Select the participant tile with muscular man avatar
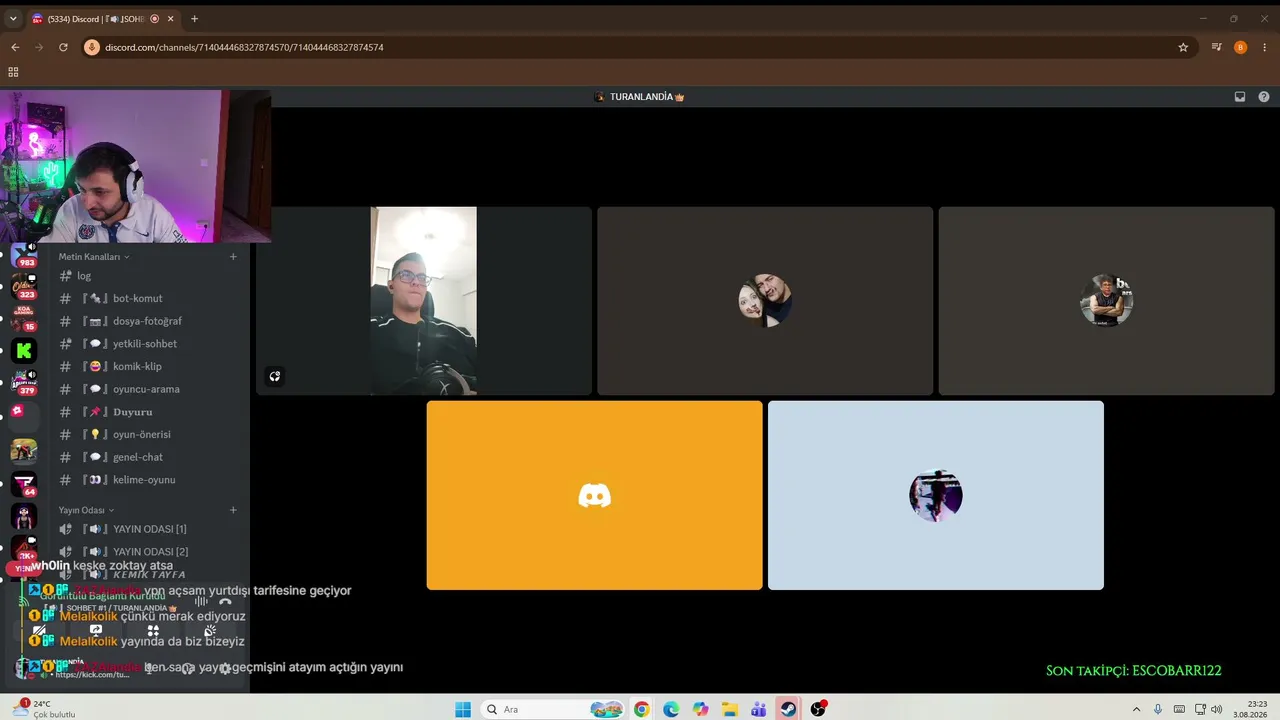This screenshot has width=1280, height=720. tap(1106, 301)
